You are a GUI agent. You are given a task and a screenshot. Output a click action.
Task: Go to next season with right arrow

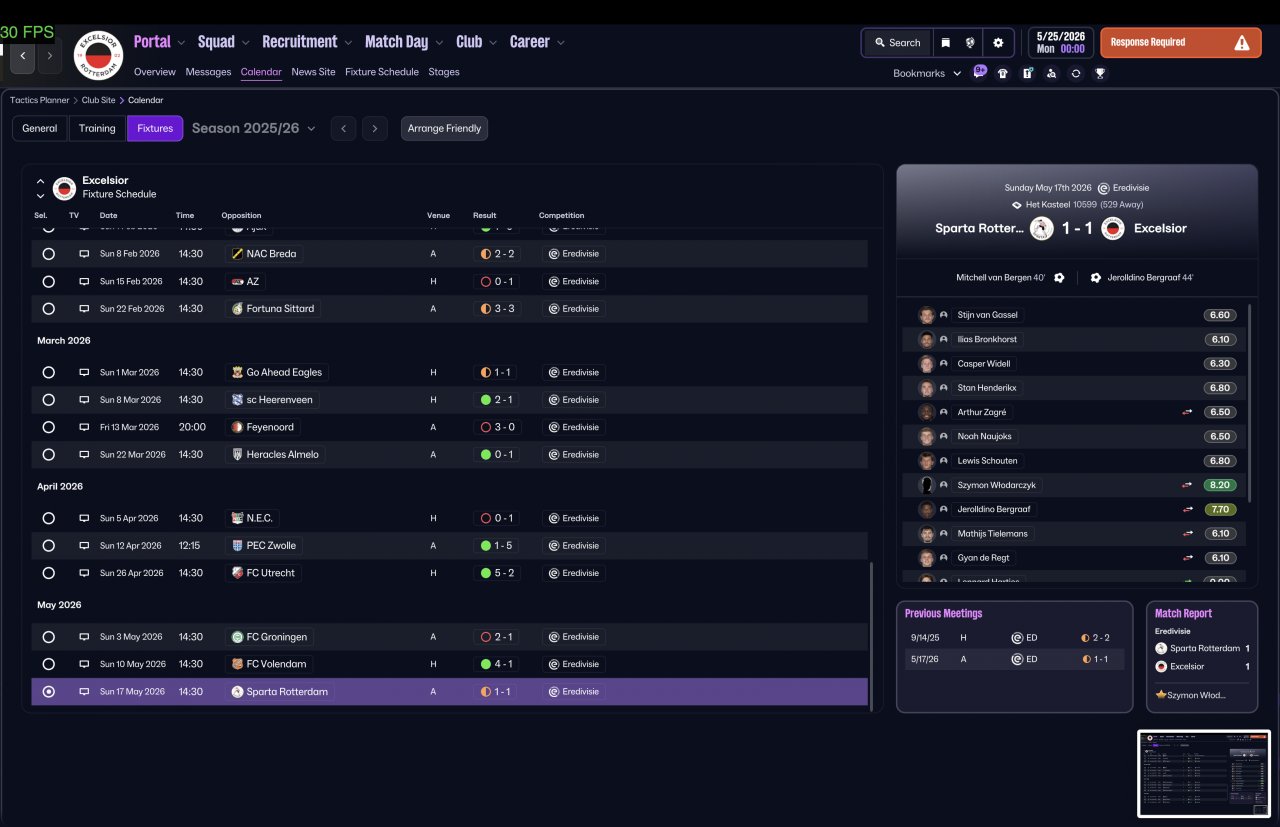click(375, 128)
